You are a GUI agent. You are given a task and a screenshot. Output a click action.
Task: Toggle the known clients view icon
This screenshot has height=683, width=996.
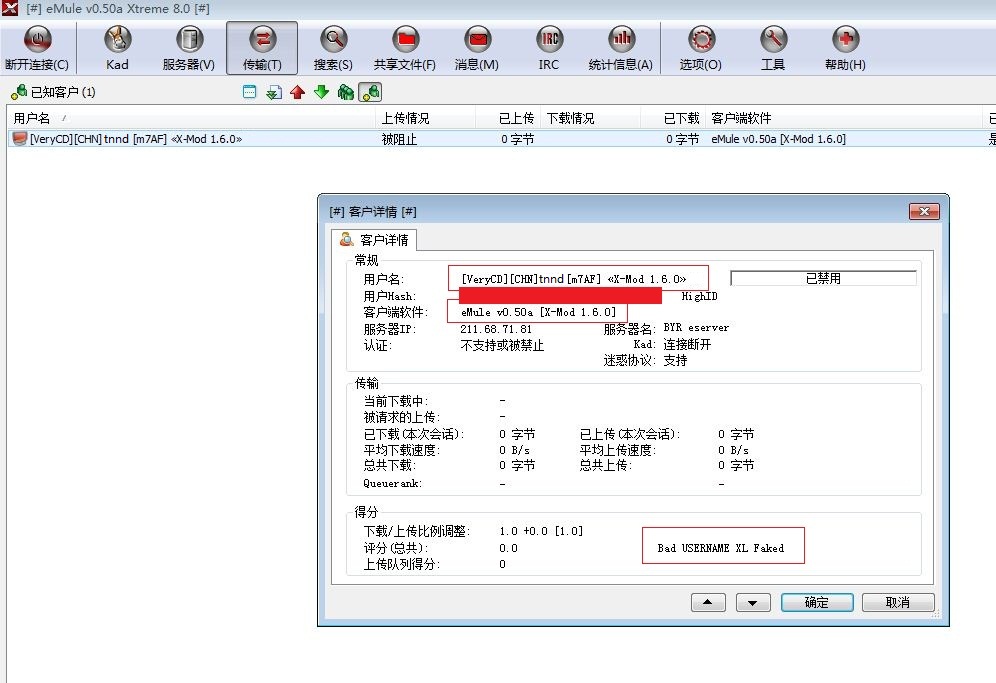point(370,92)
